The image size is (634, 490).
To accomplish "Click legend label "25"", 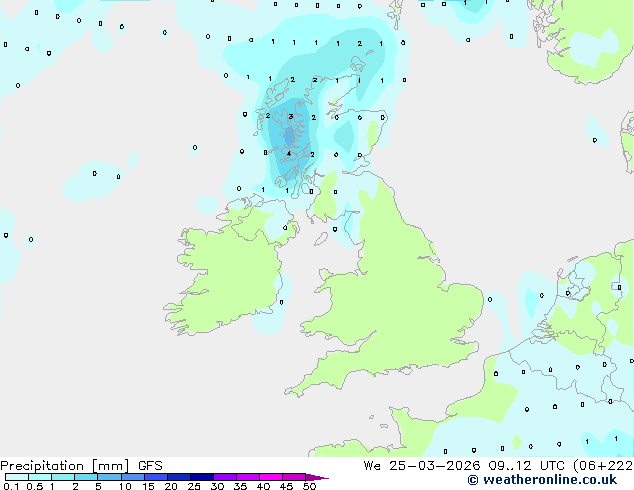I will pos(194,486).
